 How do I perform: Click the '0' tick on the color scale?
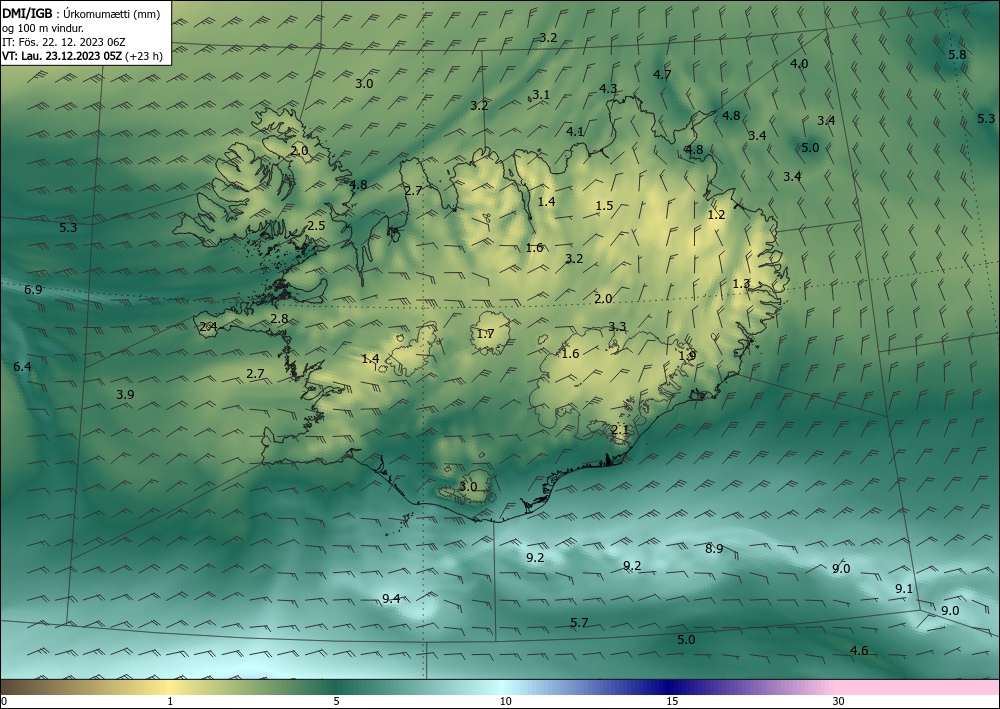point(4,702)
